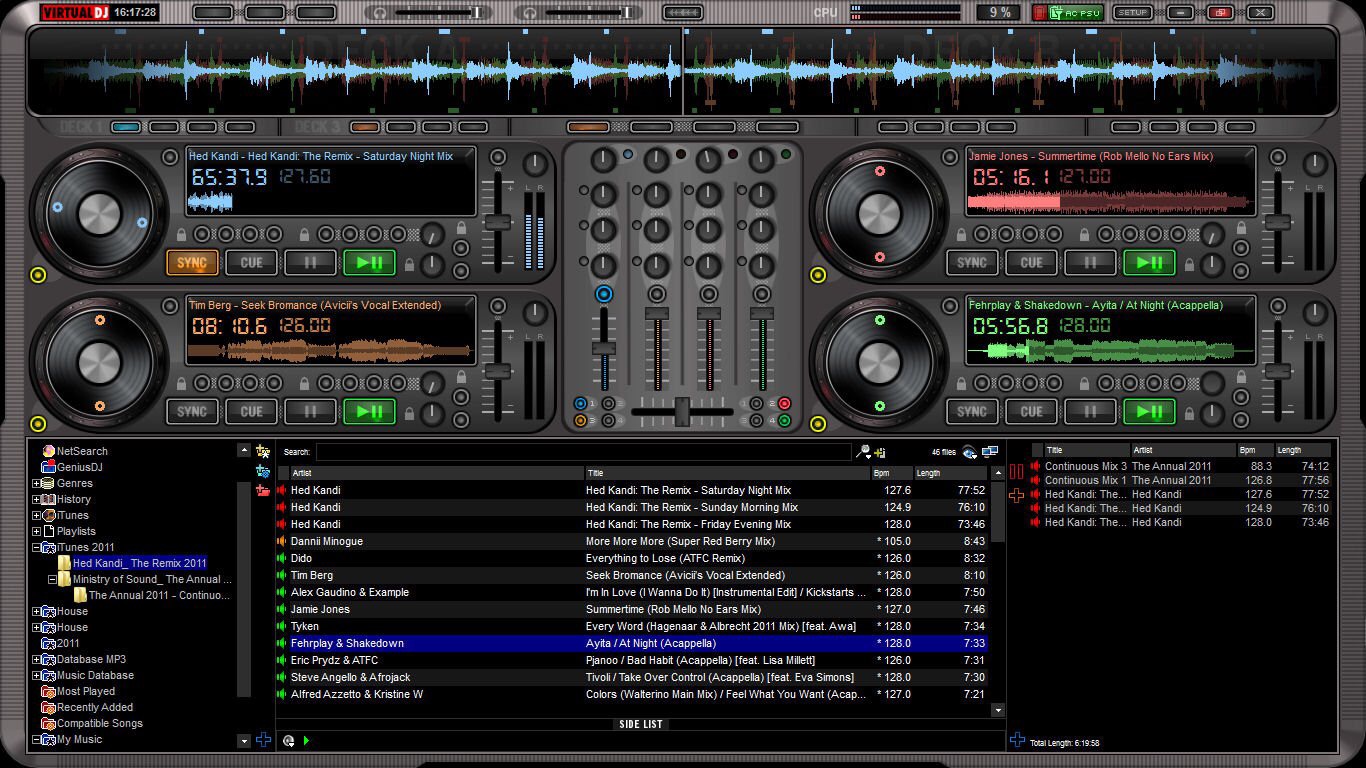The image size is (1366, 768).
Task: Click play/pause on the Jamie Jones deck
Action: click(x=1149, y=263)
